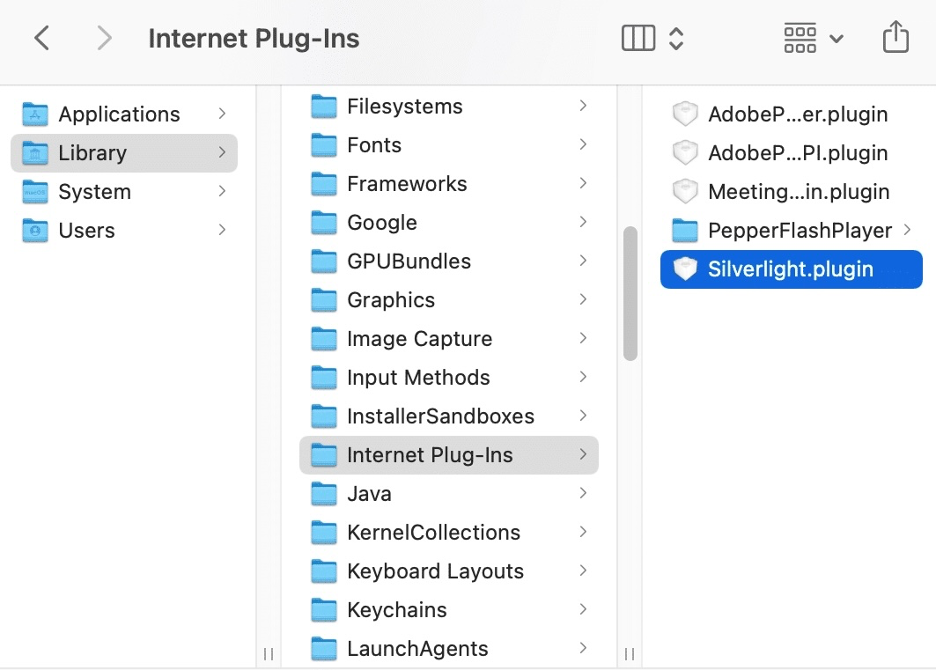Open the grouping options dropdown arrow
The image size is (936, 670).
pos(837,39)
